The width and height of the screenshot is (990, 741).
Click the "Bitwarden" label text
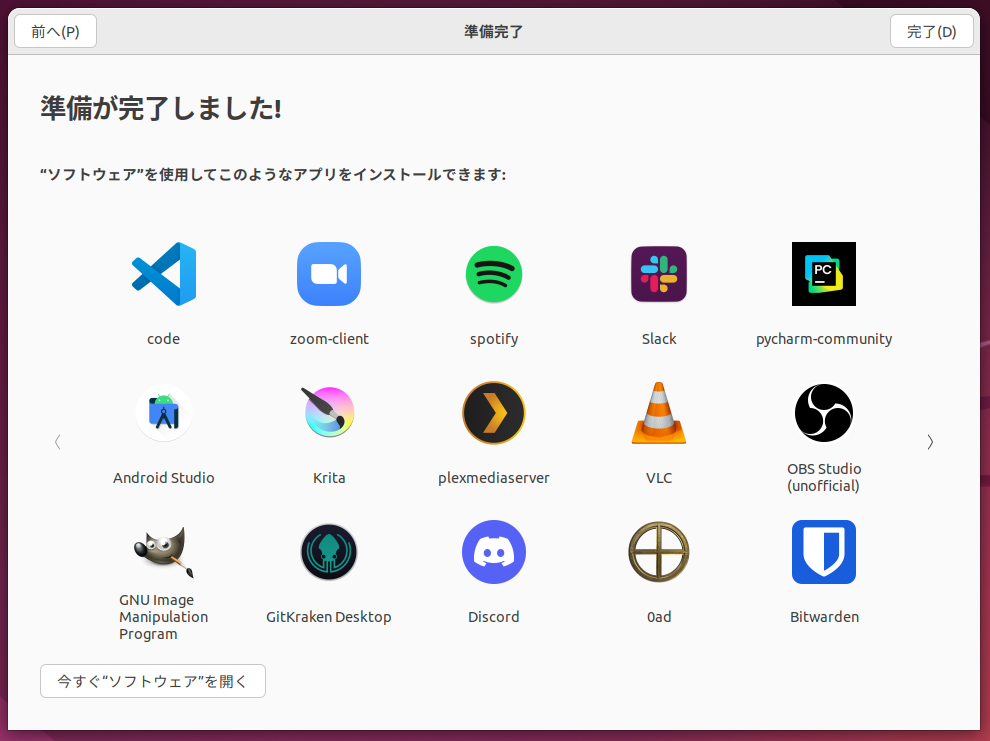(x=824, y=617)
